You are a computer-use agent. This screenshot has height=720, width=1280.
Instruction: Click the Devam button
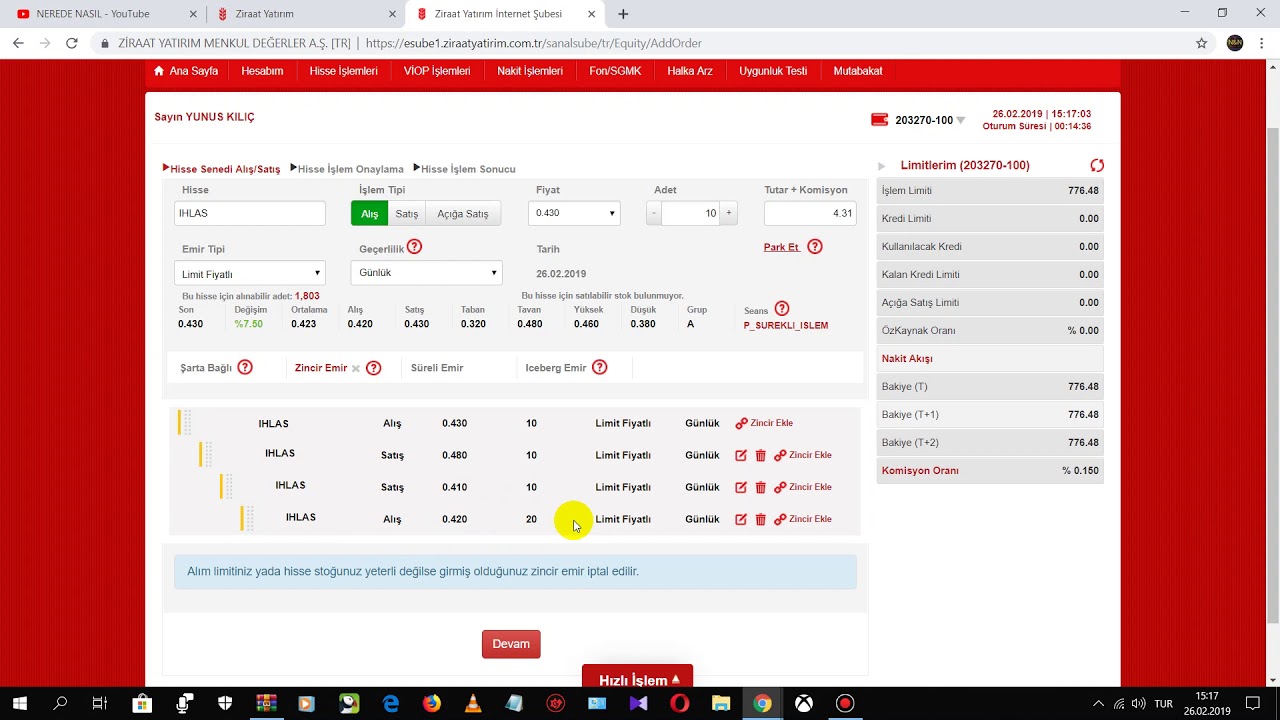point(511,644)
